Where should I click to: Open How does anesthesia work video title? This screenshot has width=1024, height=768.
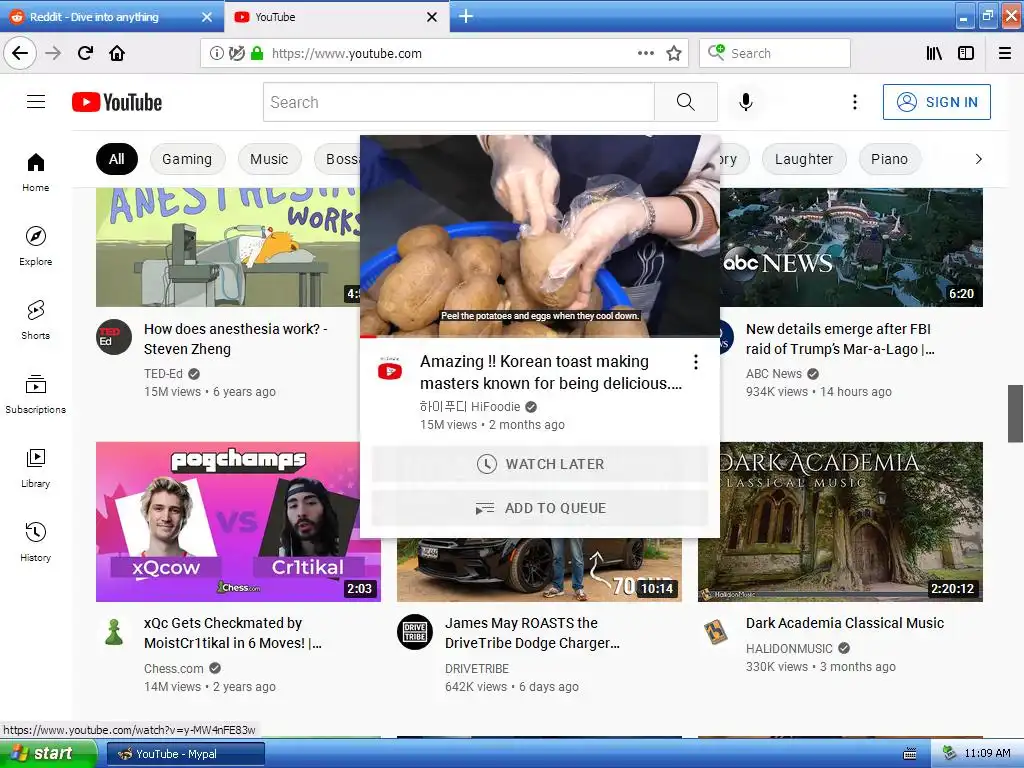coord(236,339)
